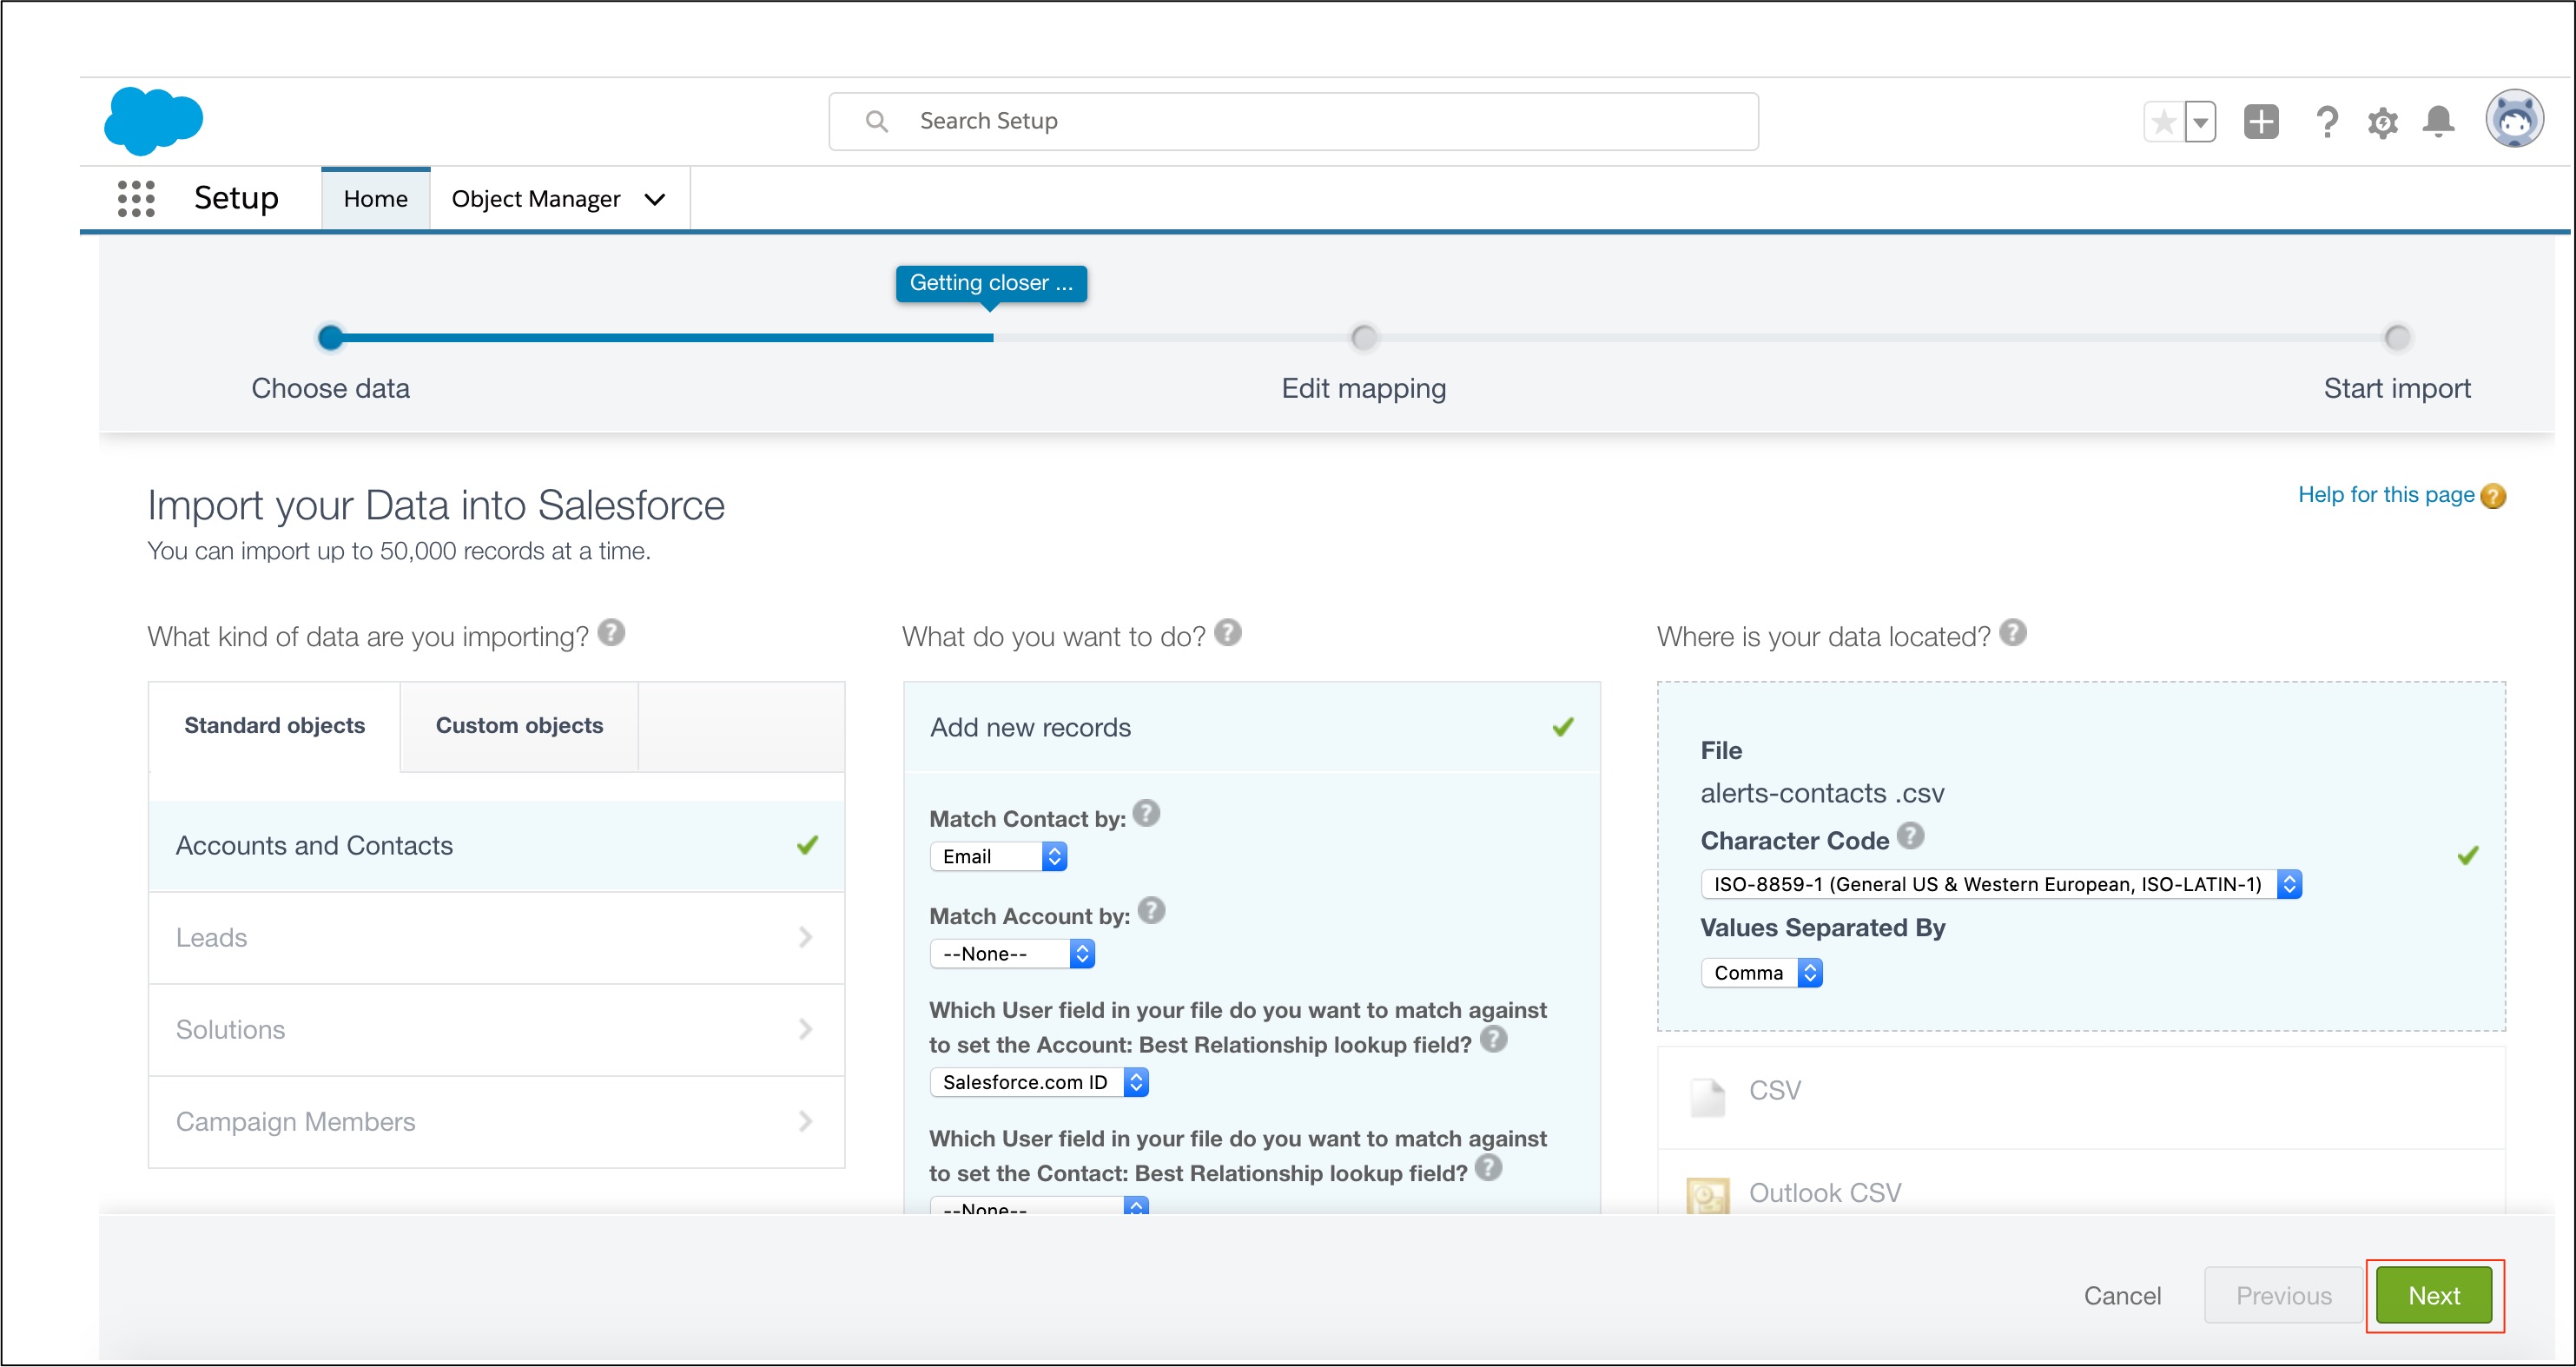Expand the favorites list dropdown arrow
The width and height of the screenshot is (2576, 1367).
(2200, 122)
